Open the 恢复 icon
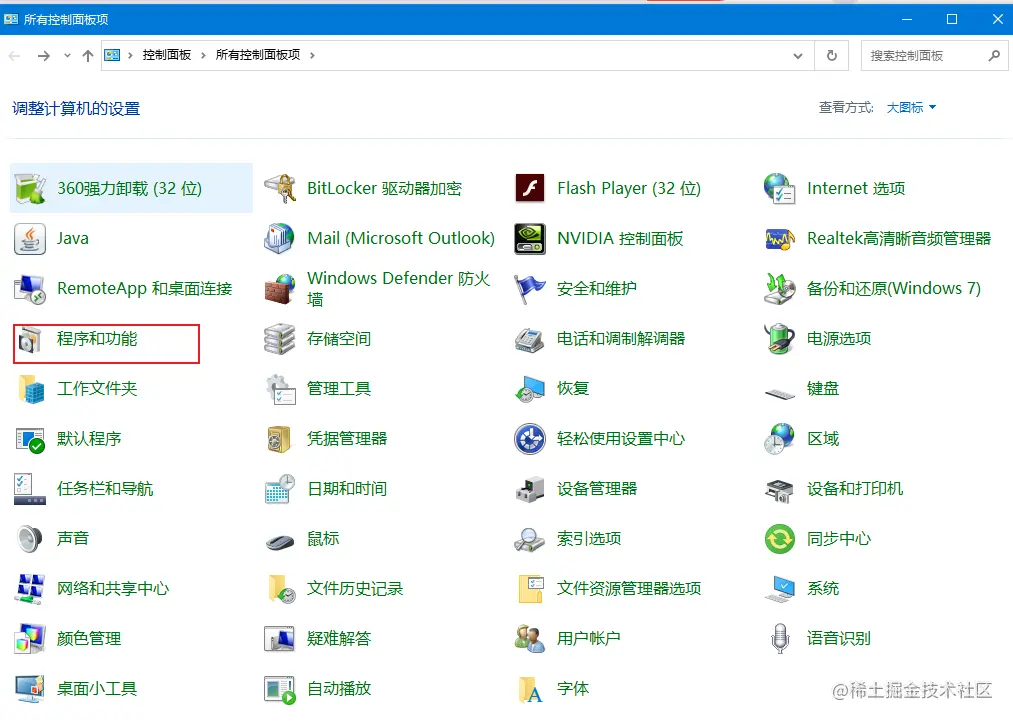The height and width of the screenshot is (721, 1013). pyautogui.click(x=530, y=389)
